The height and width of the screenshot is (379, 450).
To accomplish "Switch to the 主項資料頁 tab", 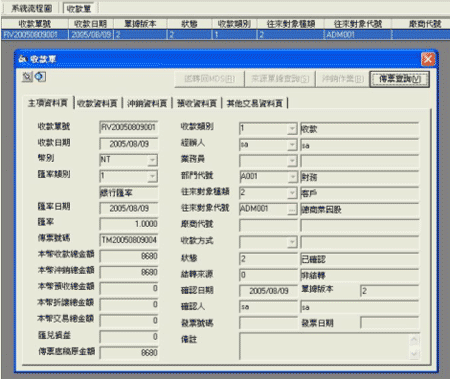I will point(48,103).
